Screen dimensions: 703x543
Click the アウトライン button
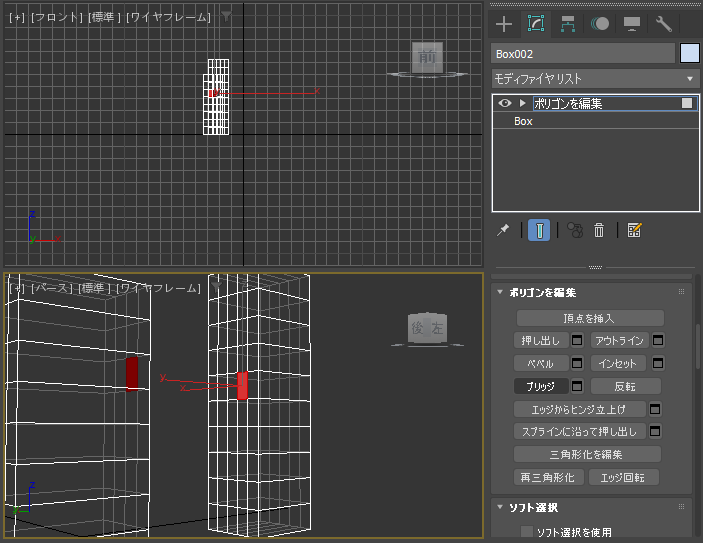point(619,340)
